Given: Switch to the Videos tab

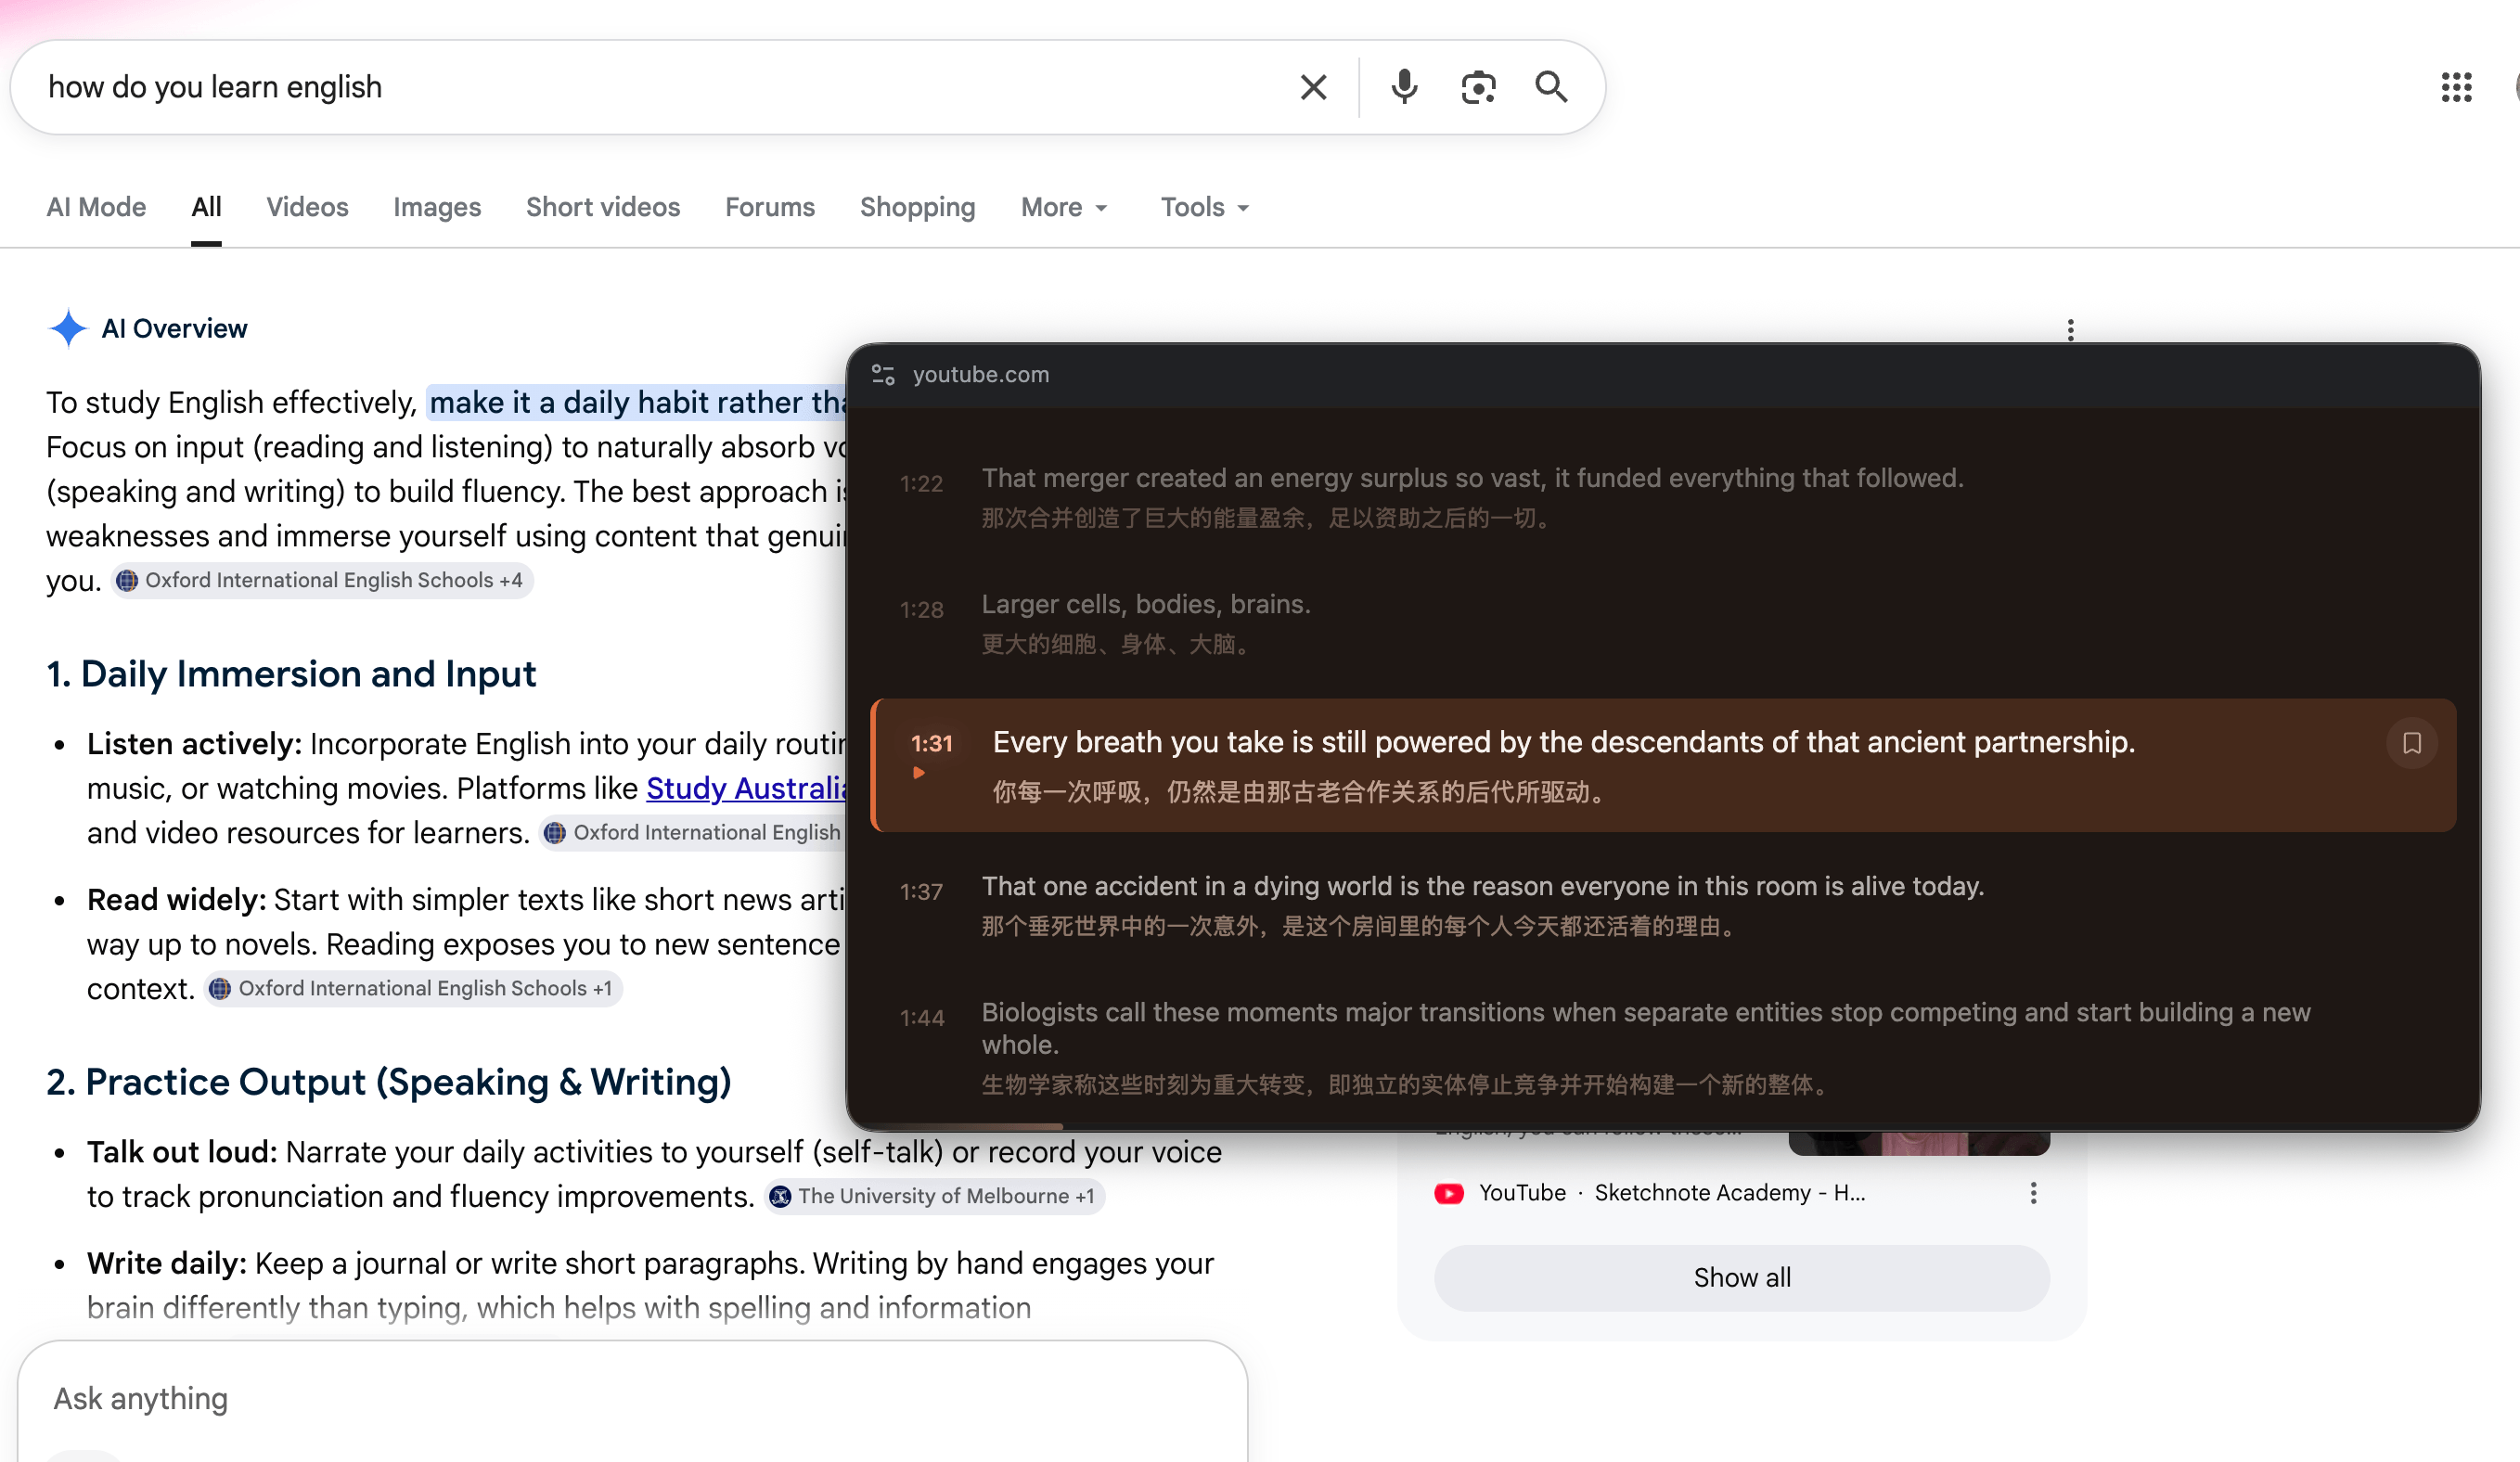Looking at the screenshot, I should [307, 207].
